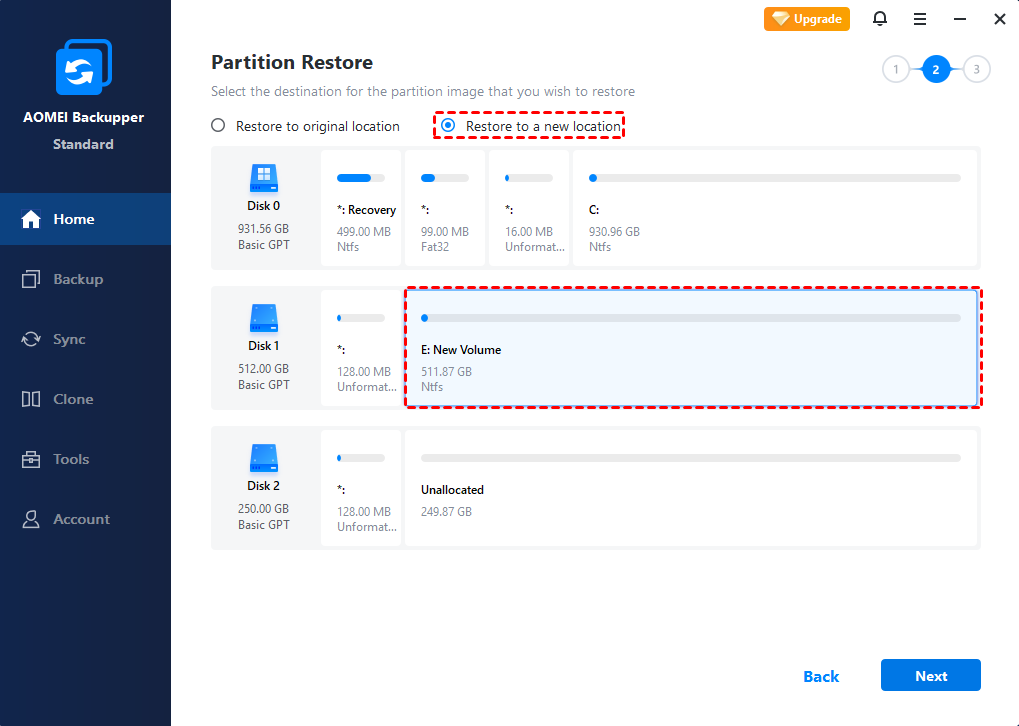Choose the Recovery 499.00 MB partition
1019x726 pixels.
361,208
